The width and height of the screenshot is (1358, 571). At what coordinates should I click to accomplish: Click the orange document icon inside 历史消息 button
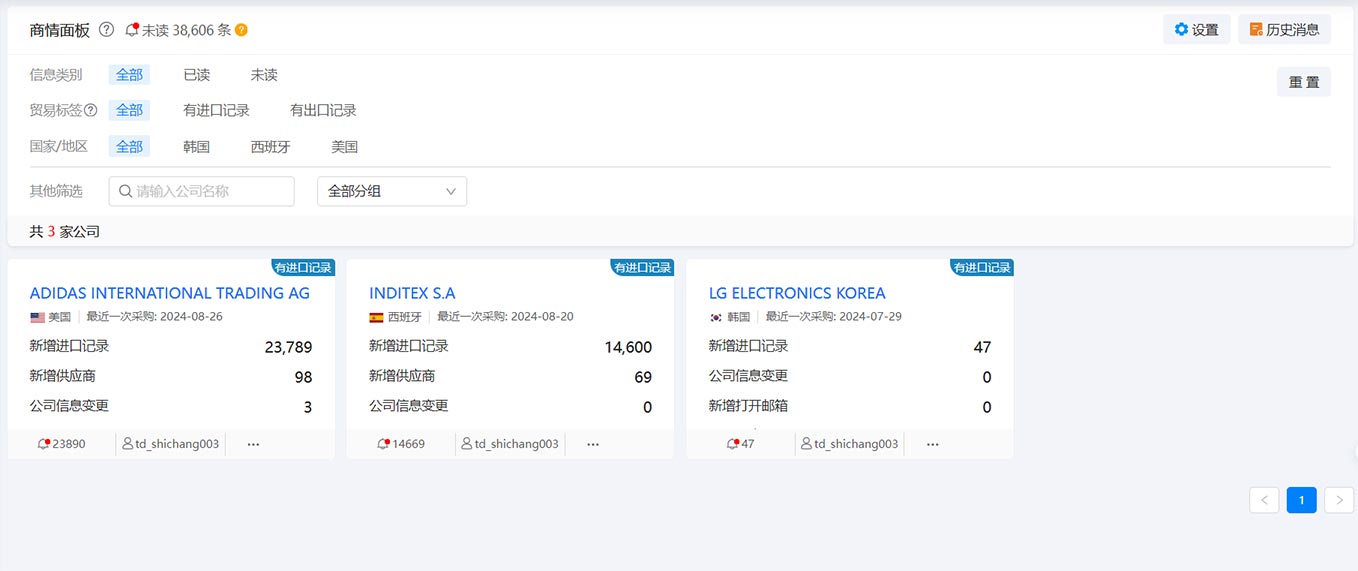tap(1256, 30)
